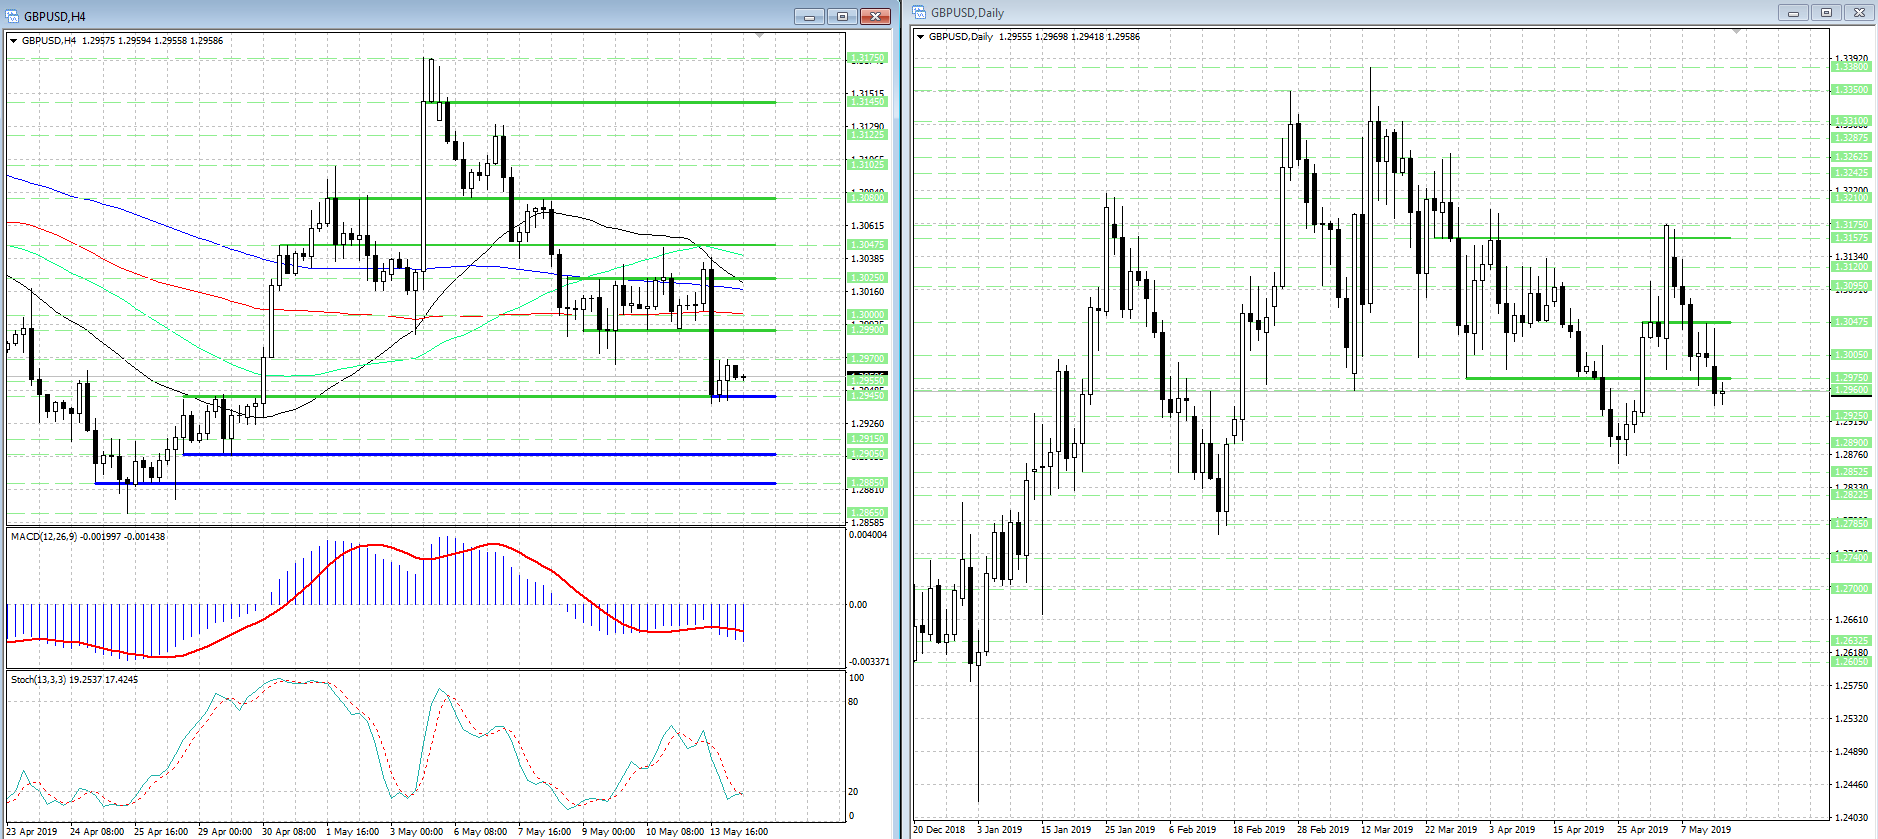
Task: Restore down the GBPUSD,Daily chart window
Action: click(x=1826, y=12)
